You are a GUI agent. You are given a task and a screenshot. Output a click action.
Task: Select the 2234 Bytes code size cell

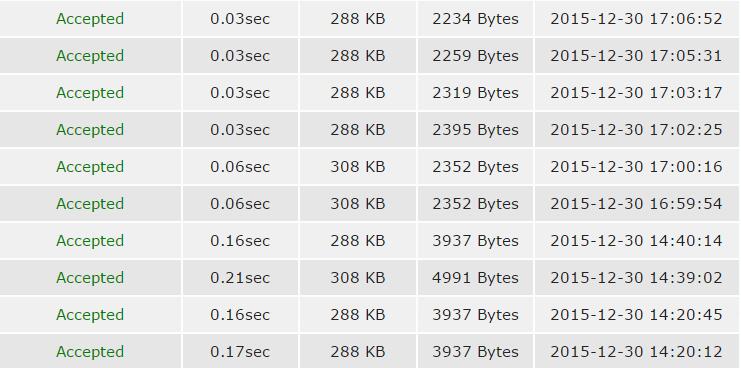pos(475,19)
